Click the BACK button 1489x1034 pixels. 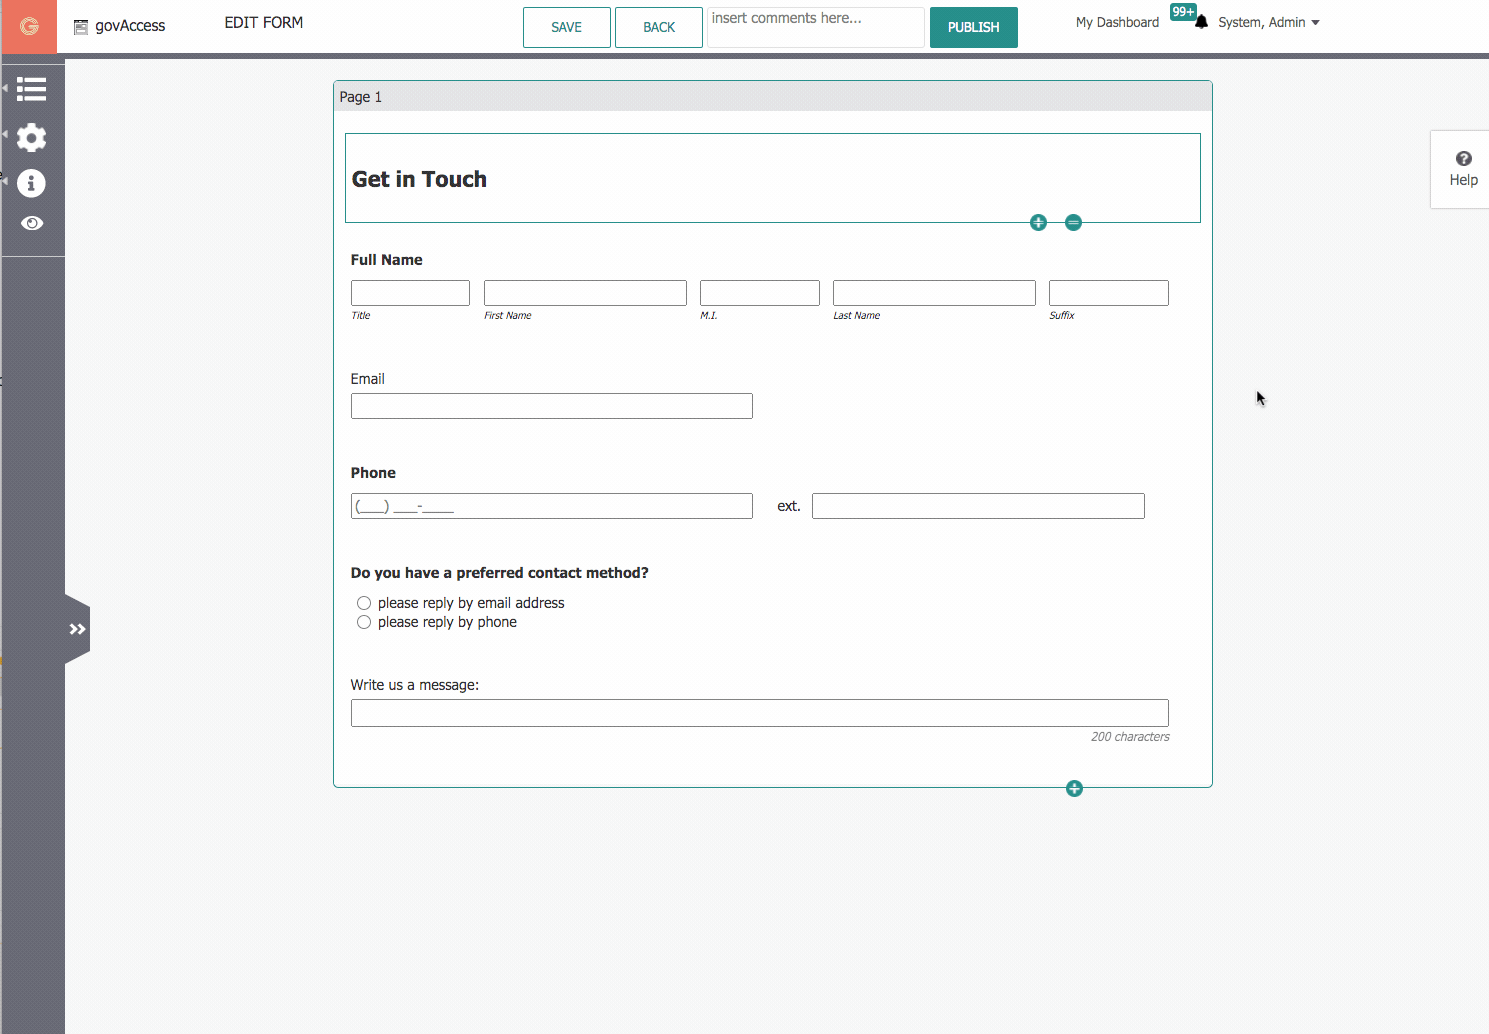[659, 27]
